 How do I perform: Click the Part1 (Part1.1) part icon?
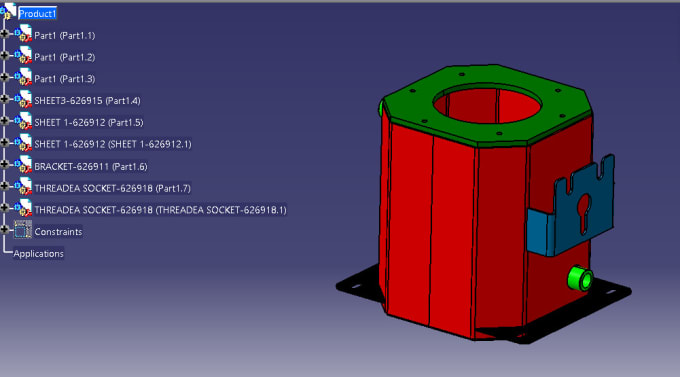coord(23,34)
